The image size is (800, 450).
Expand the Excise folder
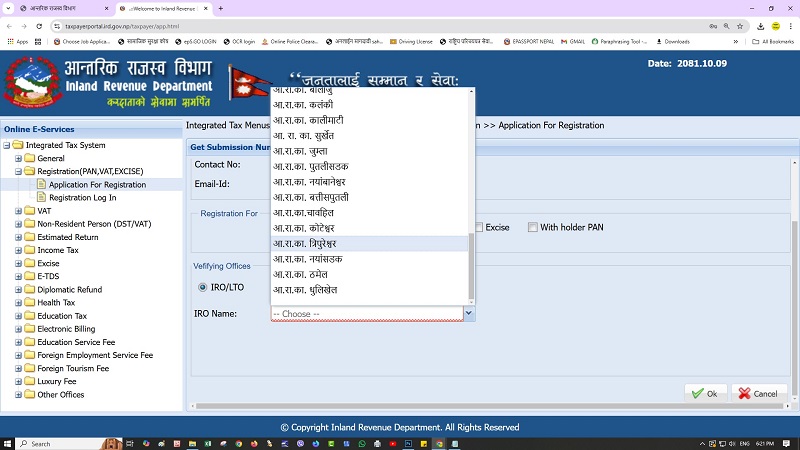click(18, 264)
